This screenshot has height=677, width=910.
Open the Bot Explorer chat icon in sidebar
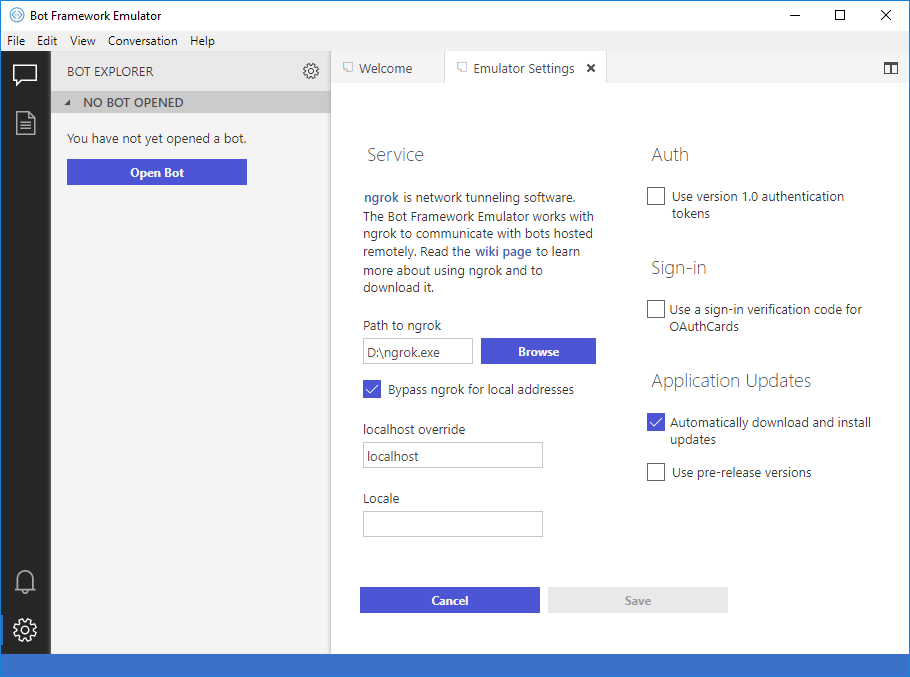pos(25,75)
